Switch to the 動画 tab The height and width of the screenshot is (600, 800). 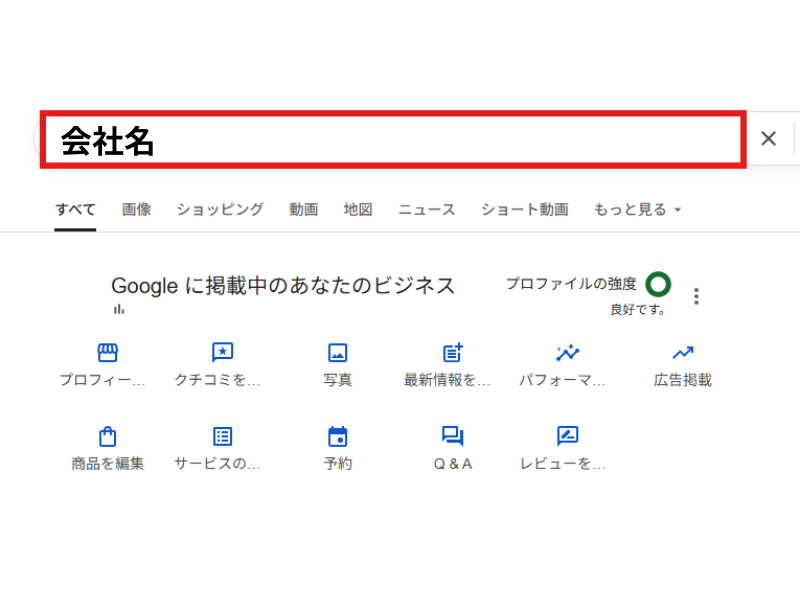(x=304, y=209)
